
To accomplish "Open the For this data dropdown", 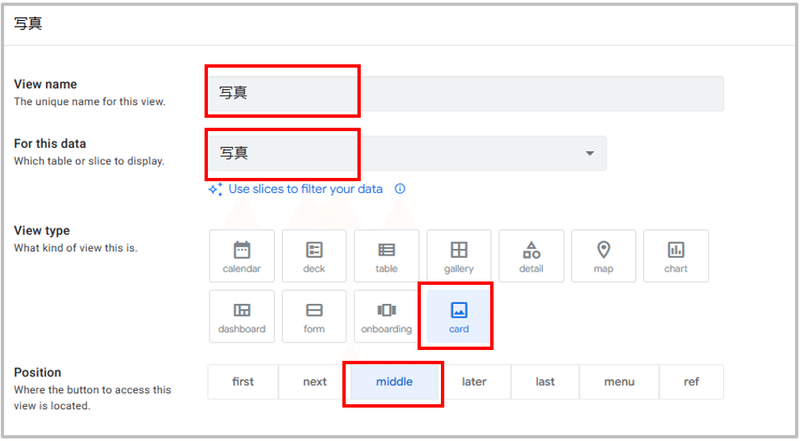I will (408, 153).
